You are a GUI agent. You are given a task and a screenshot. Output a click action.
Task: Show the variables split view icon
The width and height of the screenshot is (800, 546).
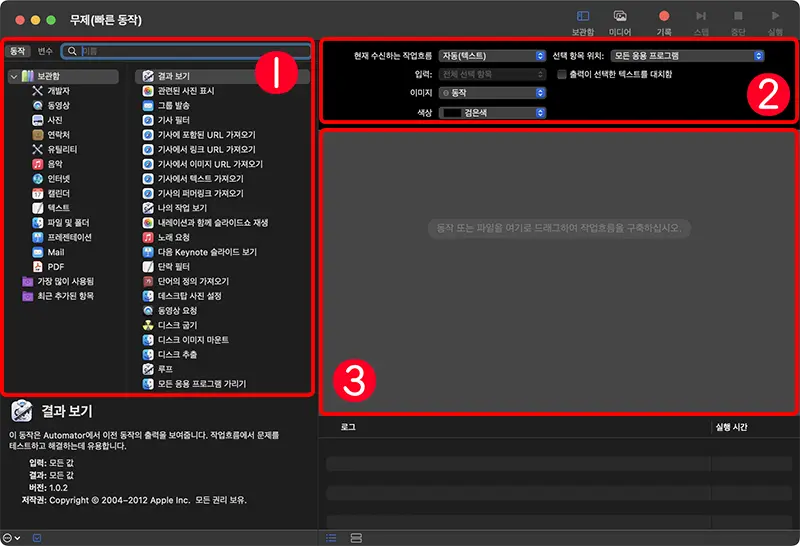356,538
